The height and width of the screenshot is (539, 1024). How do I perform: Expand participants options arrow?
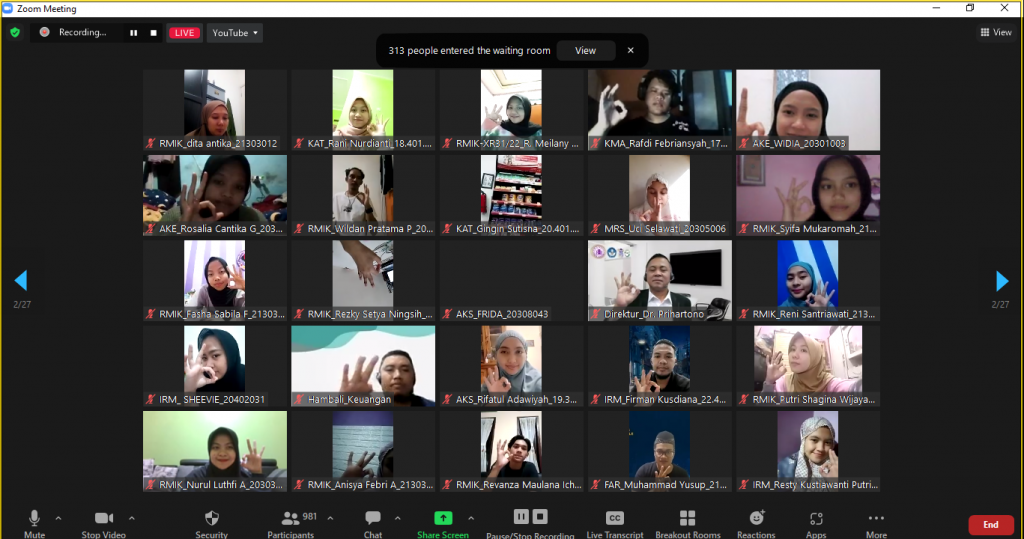click(x=330, y=518)
